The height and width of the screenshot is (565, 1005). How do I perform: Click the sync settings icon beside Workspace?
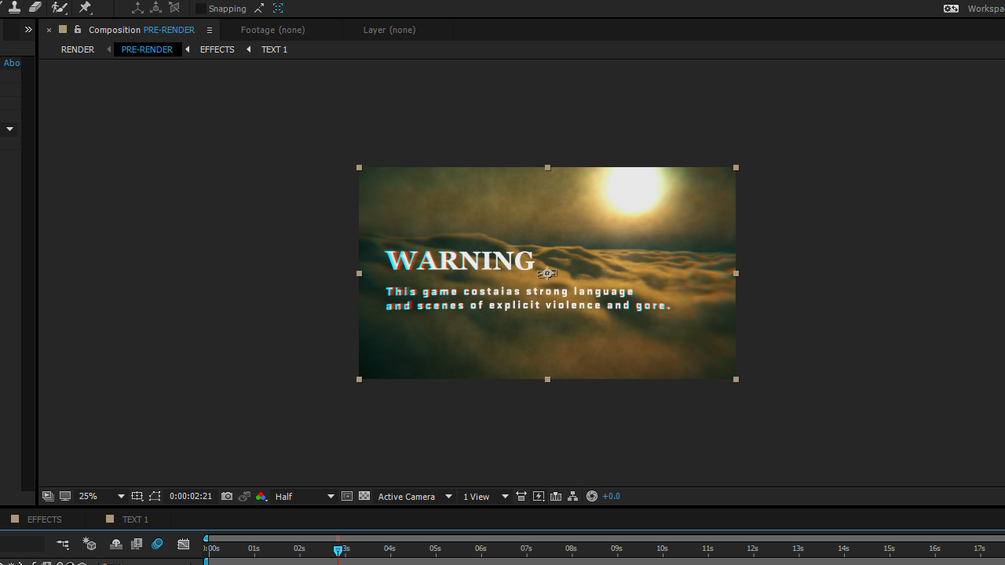coord(951,8)
